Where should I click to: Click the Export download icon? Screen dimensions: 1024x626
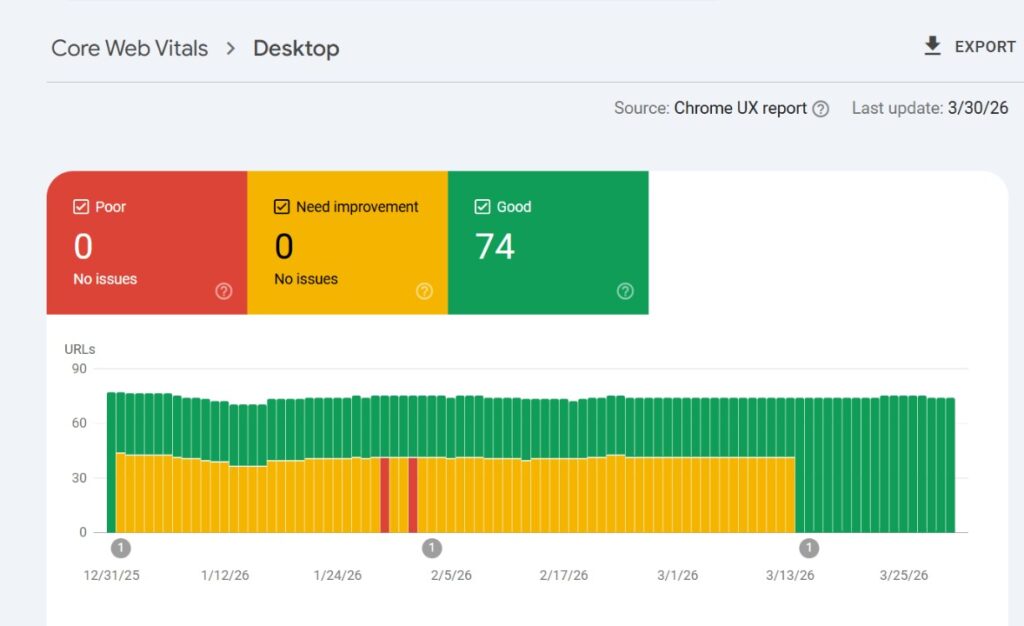[932, 46]
